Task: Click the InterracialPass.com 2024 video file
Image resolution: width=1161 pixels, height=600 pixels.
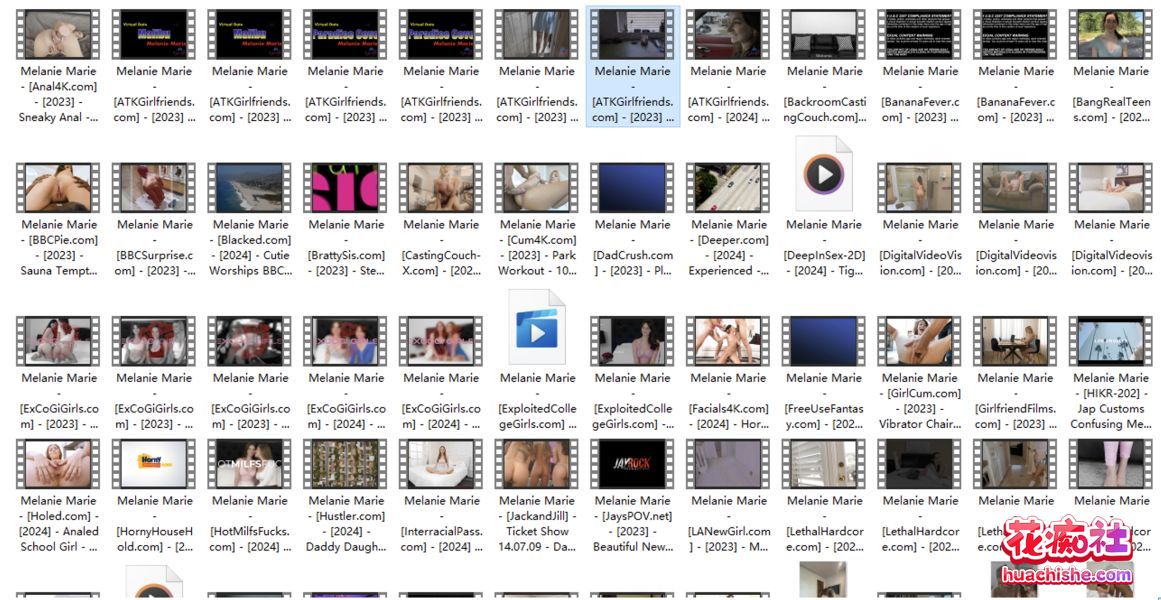Action: pyautogui.click(x=442, y=465)
